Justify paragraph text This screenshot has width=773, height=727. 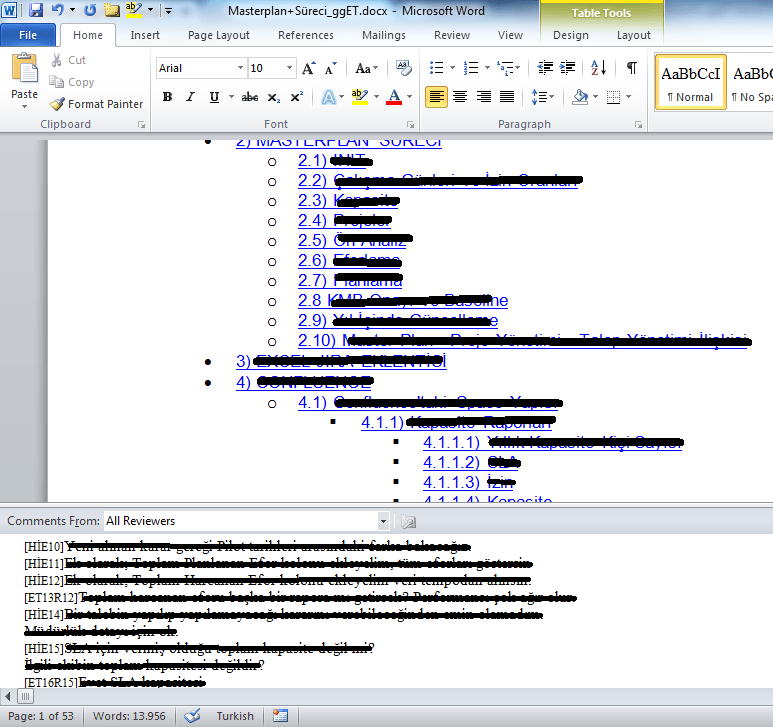click(507, 97)
